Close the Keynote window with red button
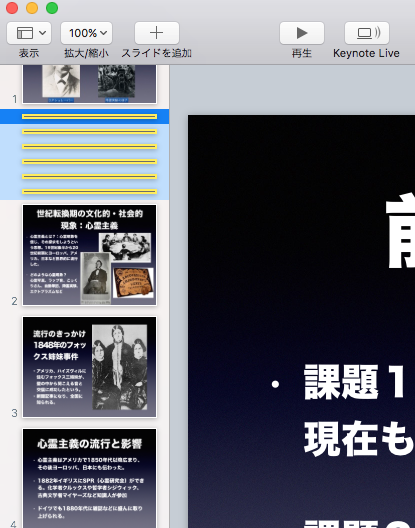The height and width of the screenshot is (528, 415). coord(12,8)
